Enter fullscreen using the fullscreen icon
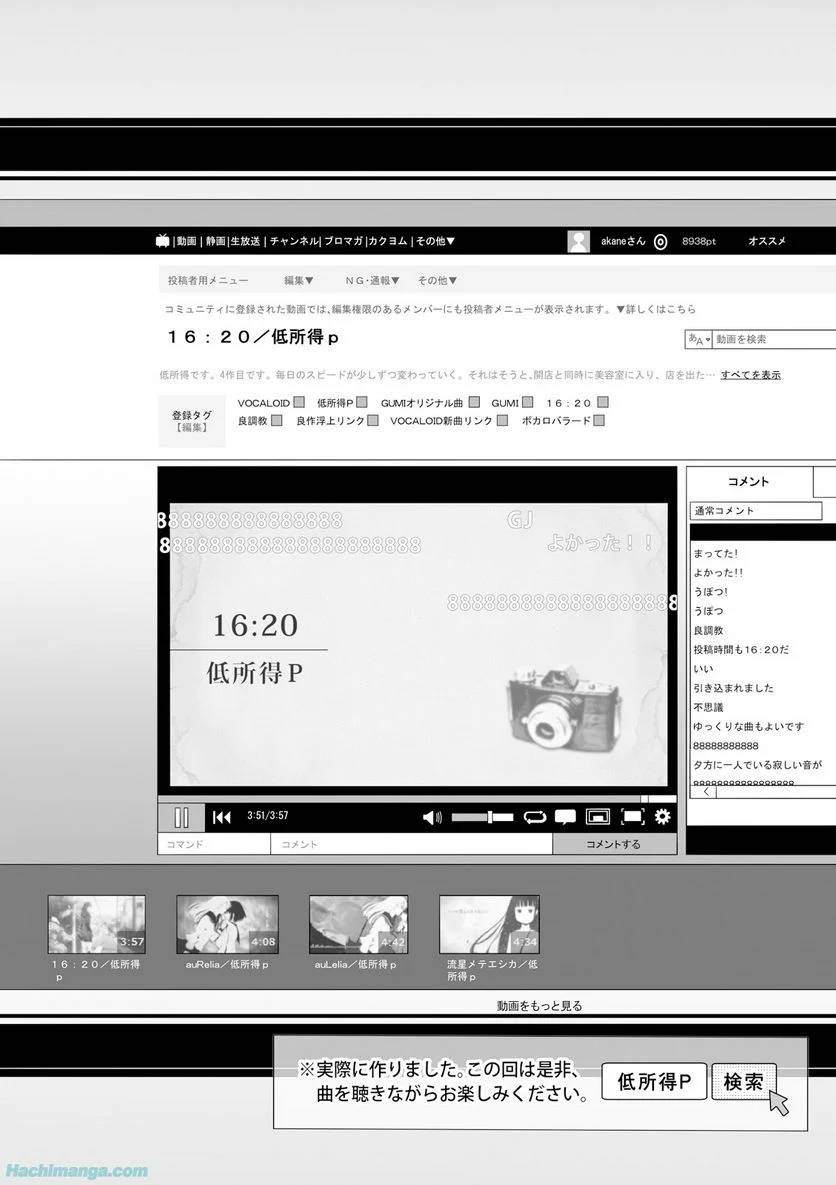 [x=632, y=817]
